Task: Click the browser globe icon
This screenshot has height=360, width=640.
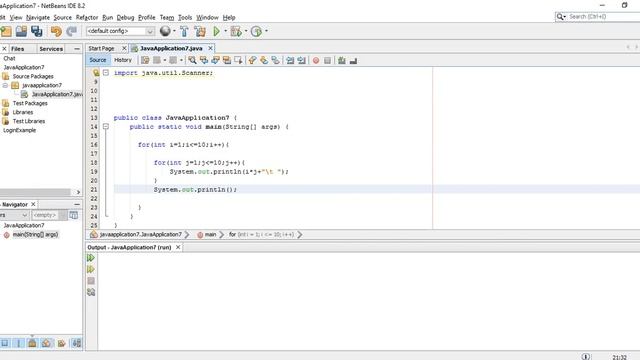Action: tap(165, 31)
